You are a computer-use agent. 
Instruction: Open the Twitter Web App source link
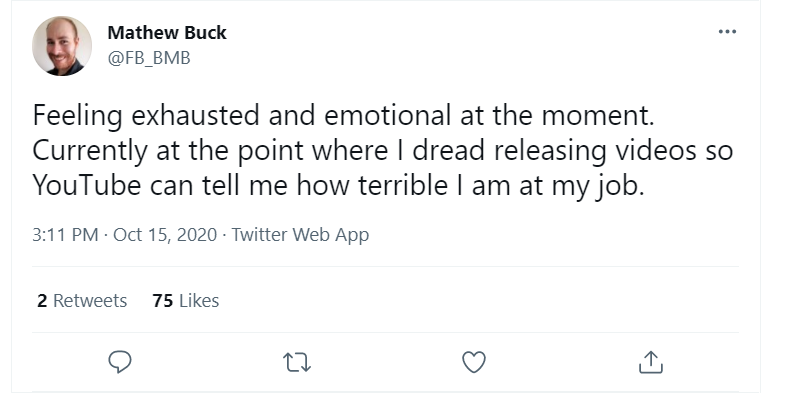[300, 235]
